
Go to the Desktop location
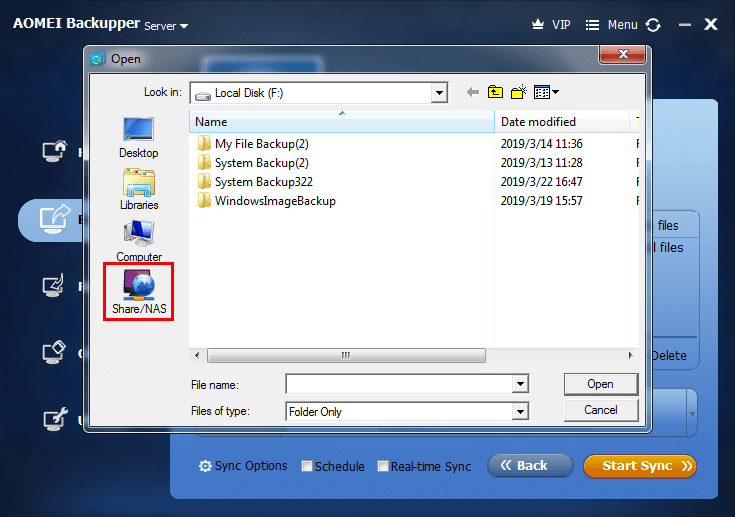tap(138, 137)
